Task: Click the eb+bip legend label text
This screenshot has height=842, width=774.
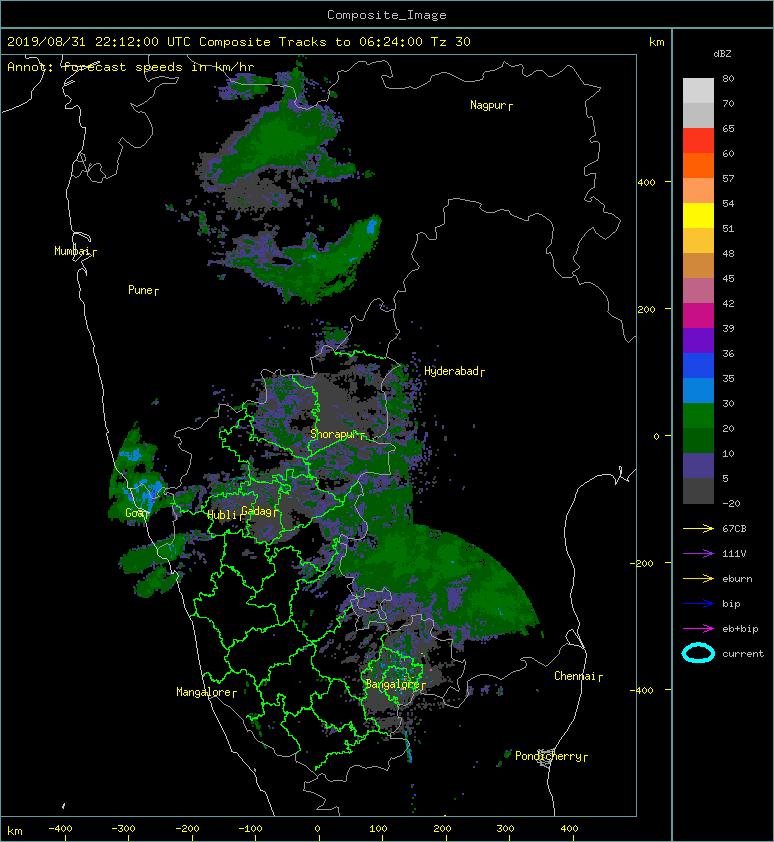Action: point(740,629)
